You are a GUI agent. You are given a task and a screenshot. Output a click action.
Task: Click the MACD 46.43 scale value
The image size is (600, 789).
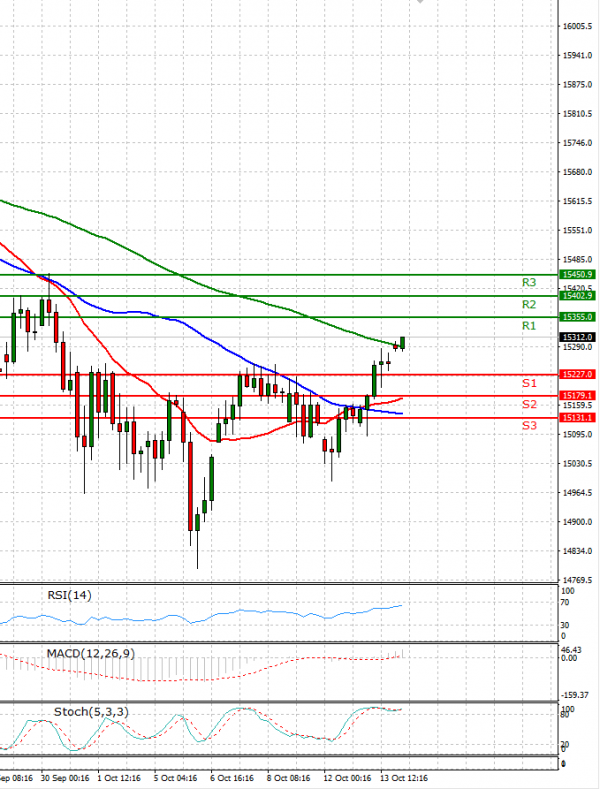(x=571, y=650)
